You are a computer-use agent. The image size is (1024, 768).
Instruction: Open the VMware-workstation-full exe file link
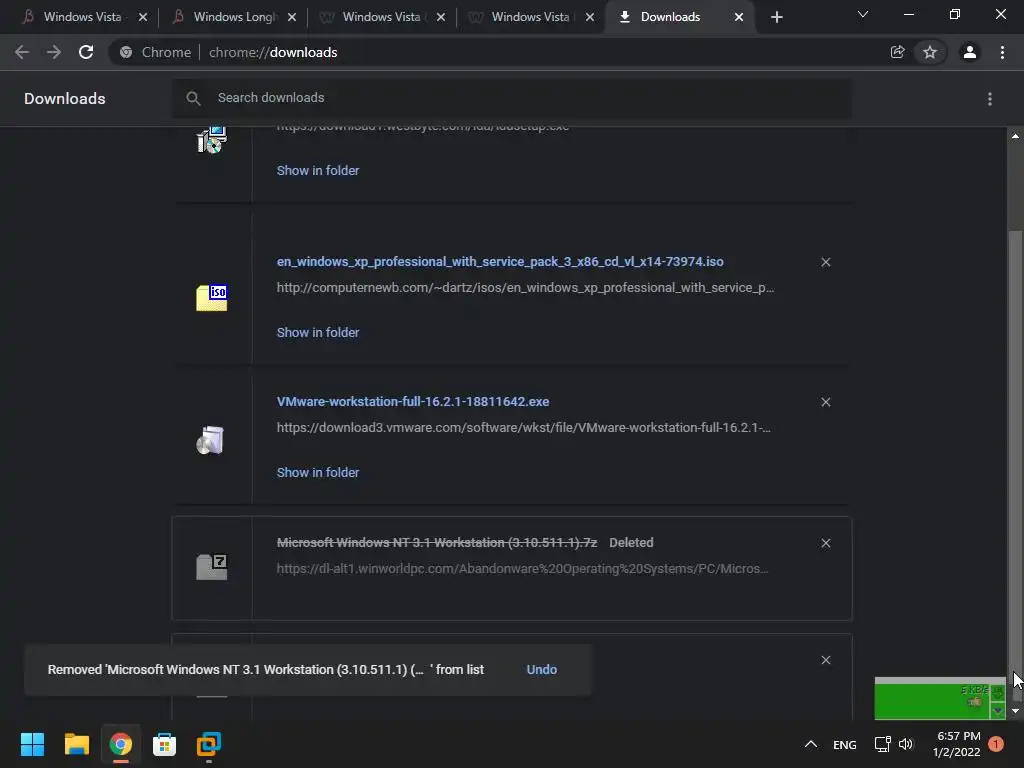pyautogui.click(x=413, y=401)
